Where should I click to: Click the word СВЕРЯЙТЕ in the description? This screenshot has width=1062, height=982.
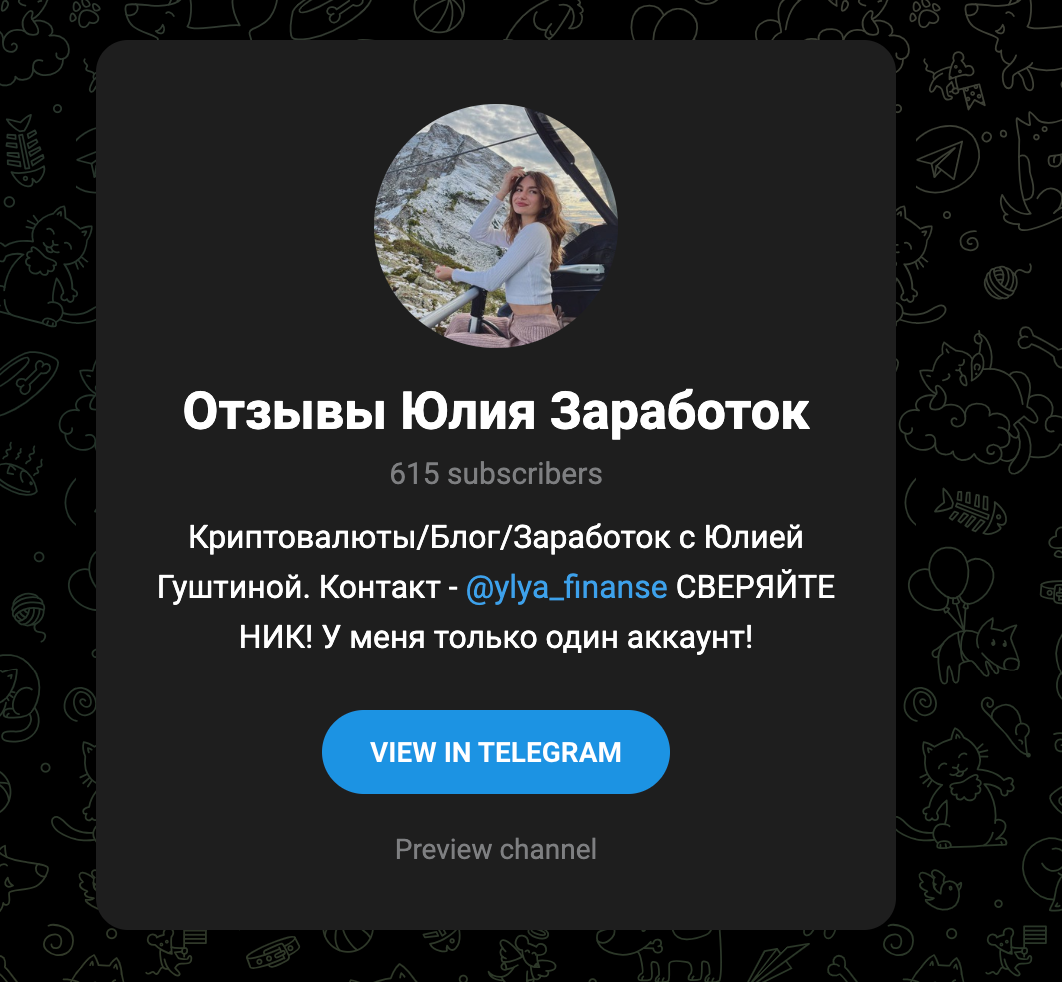[755, 587]
